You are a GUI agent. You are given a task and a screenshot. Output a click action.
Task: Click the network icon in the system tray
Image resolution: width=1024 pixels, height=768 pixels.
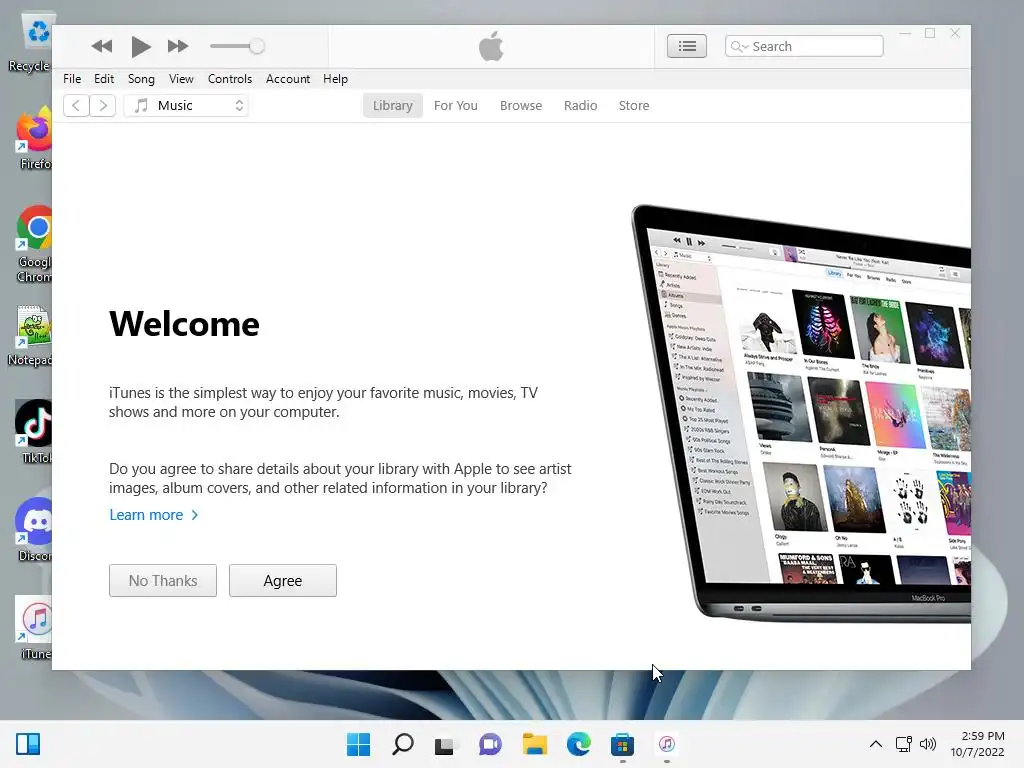pyautogui.click(x=904, y=744)
